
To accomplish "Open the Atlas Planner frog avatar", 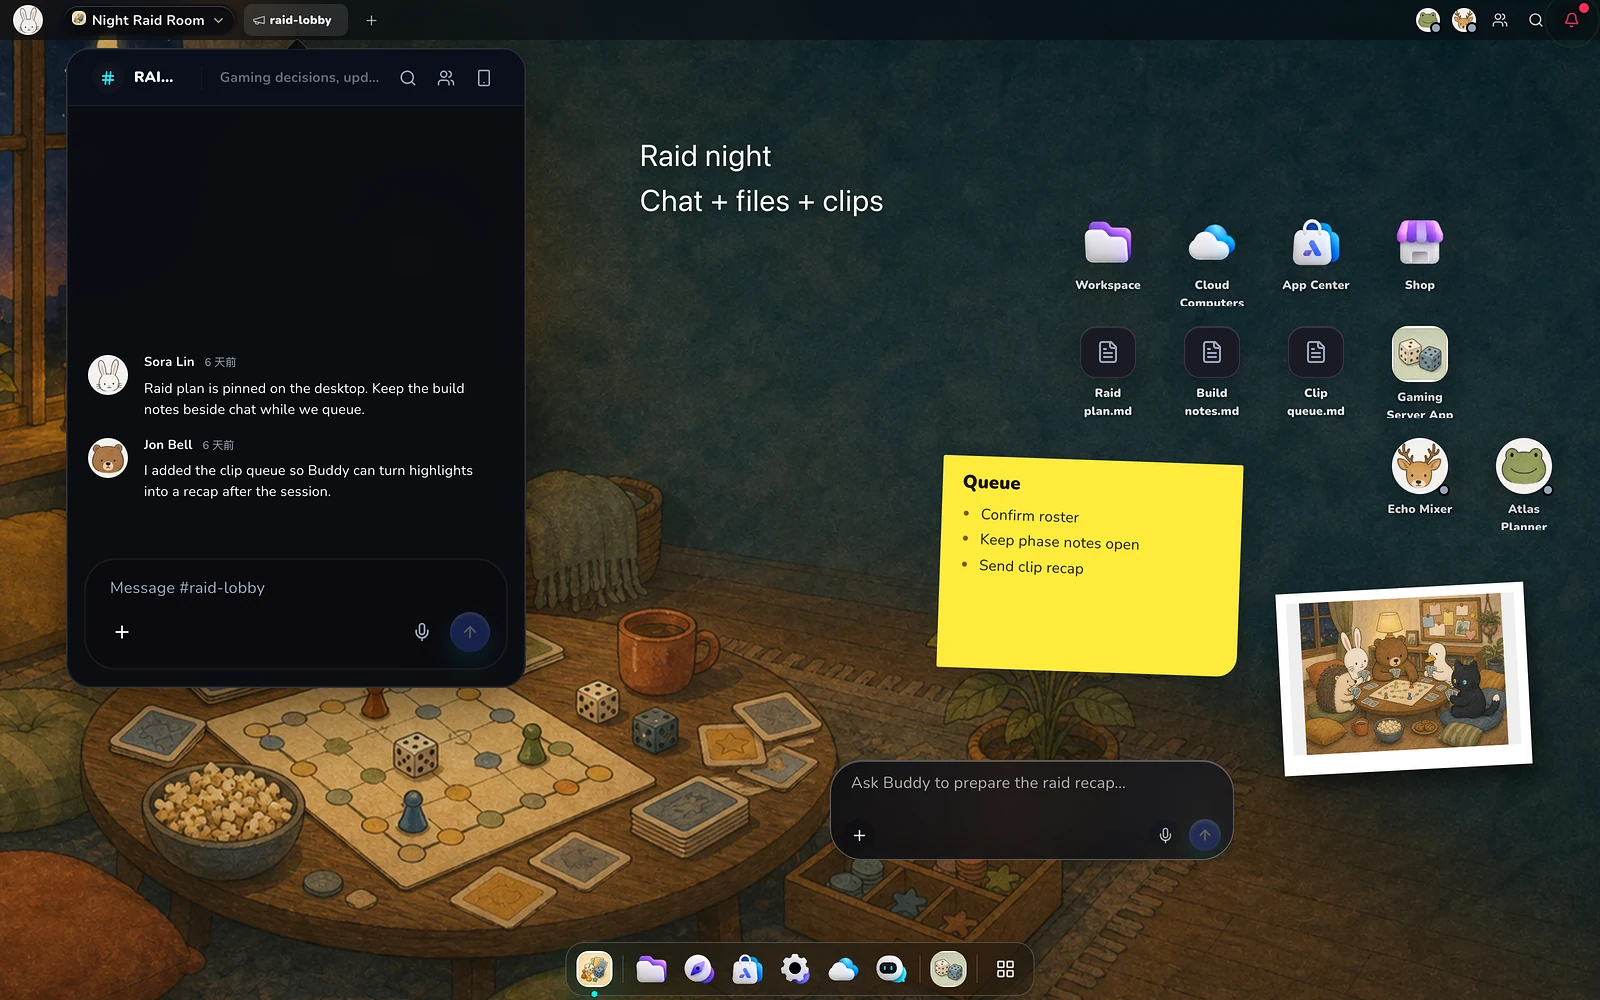I will 1523,466.
